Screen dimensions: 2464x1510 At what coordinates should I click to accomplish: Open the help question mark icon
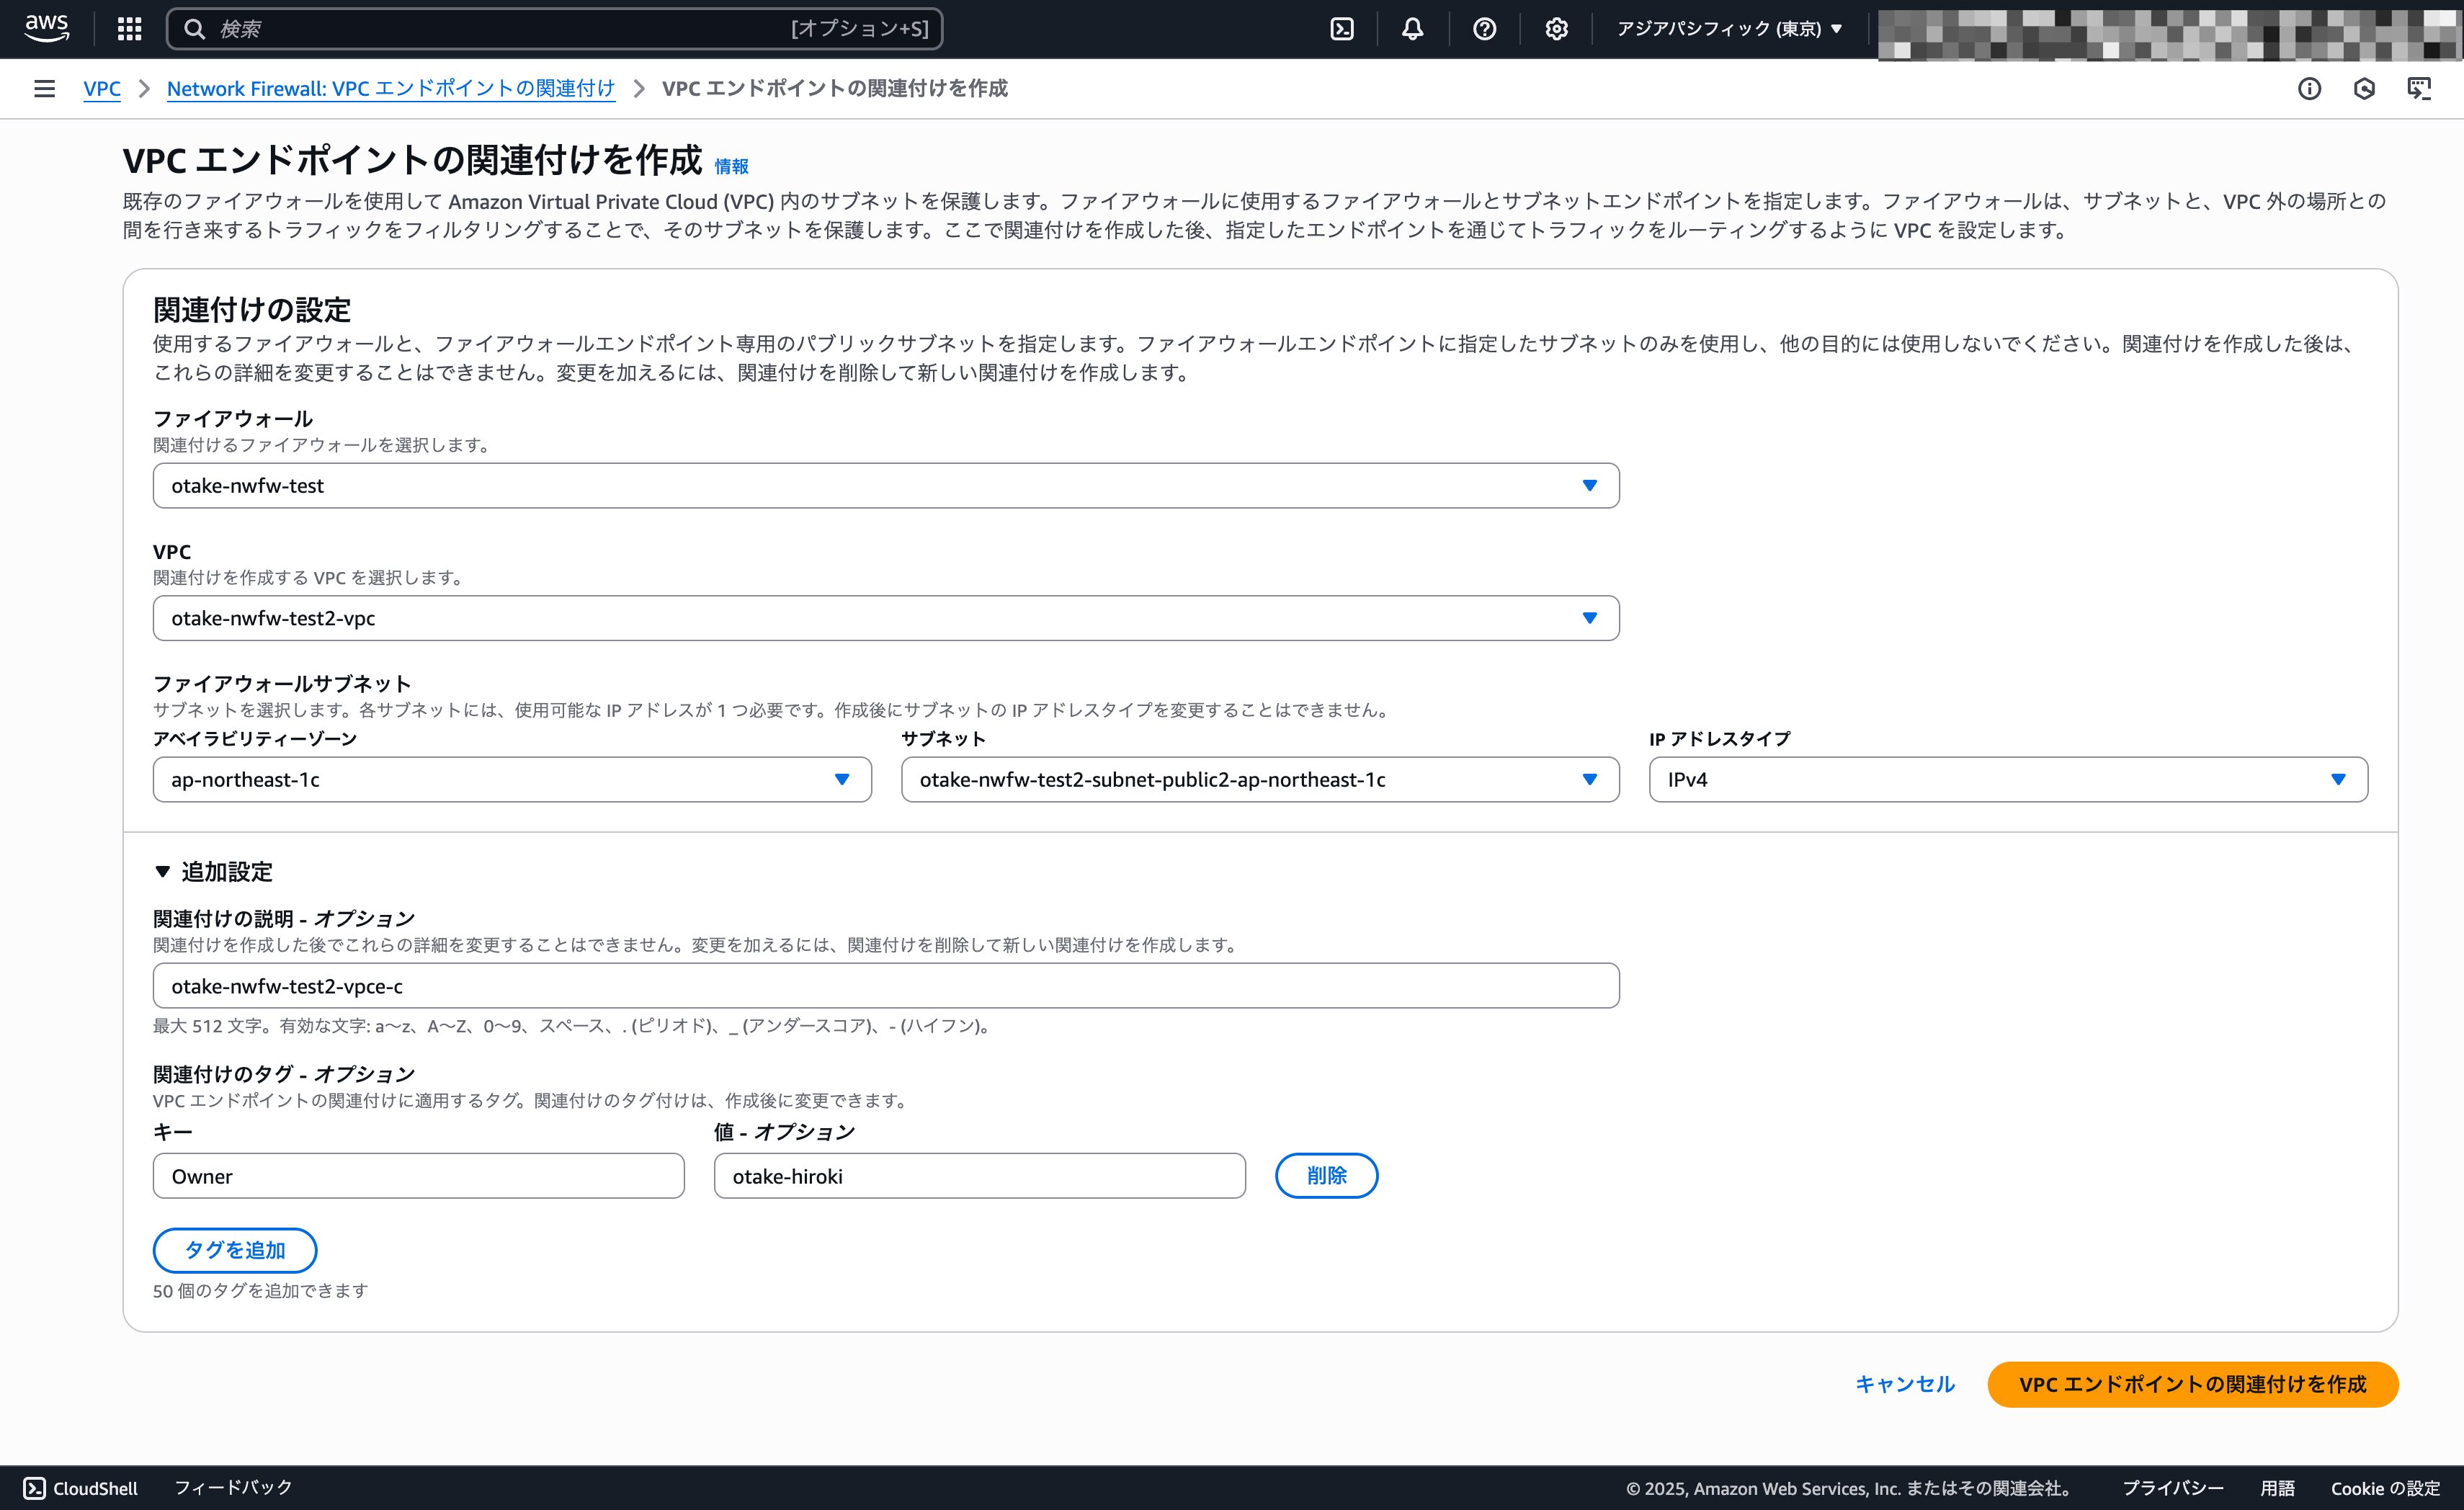(x=1485, y=29)
